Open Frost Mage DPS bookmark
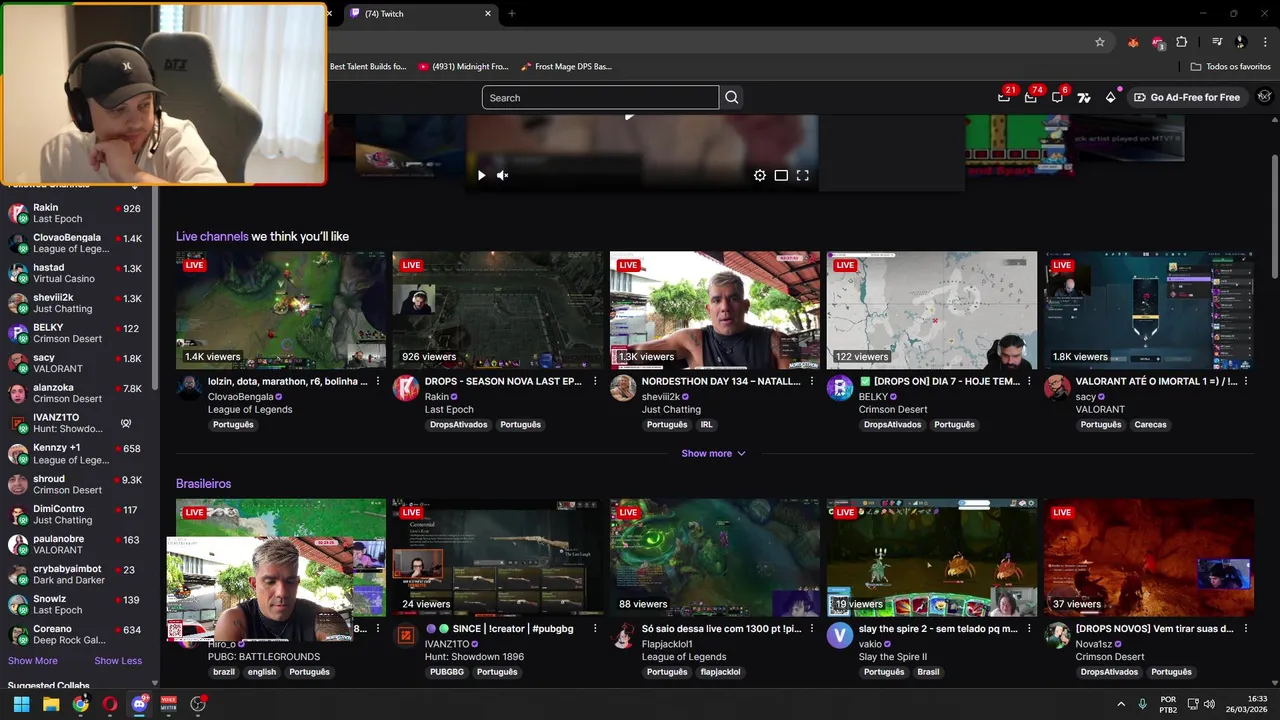 point(567,66)
